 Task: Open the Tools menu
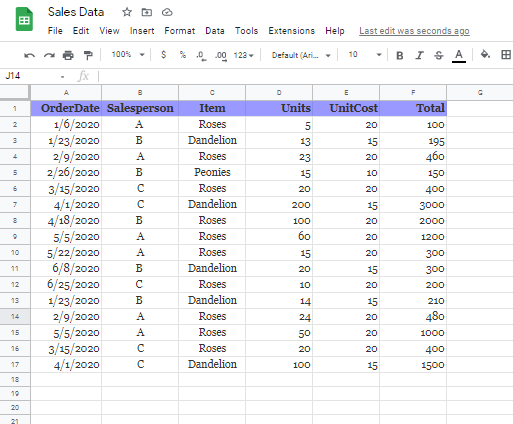(x=246, y=31)
